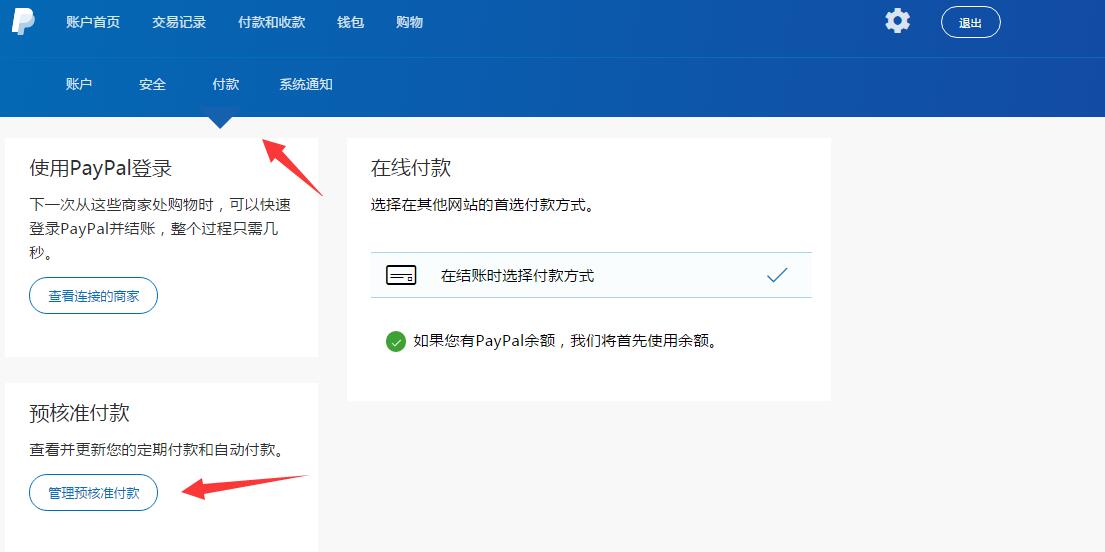Screen dimensions: 1105x552
Task: Switch to the 安全 settings tab
Action: [x=152, y=84]
